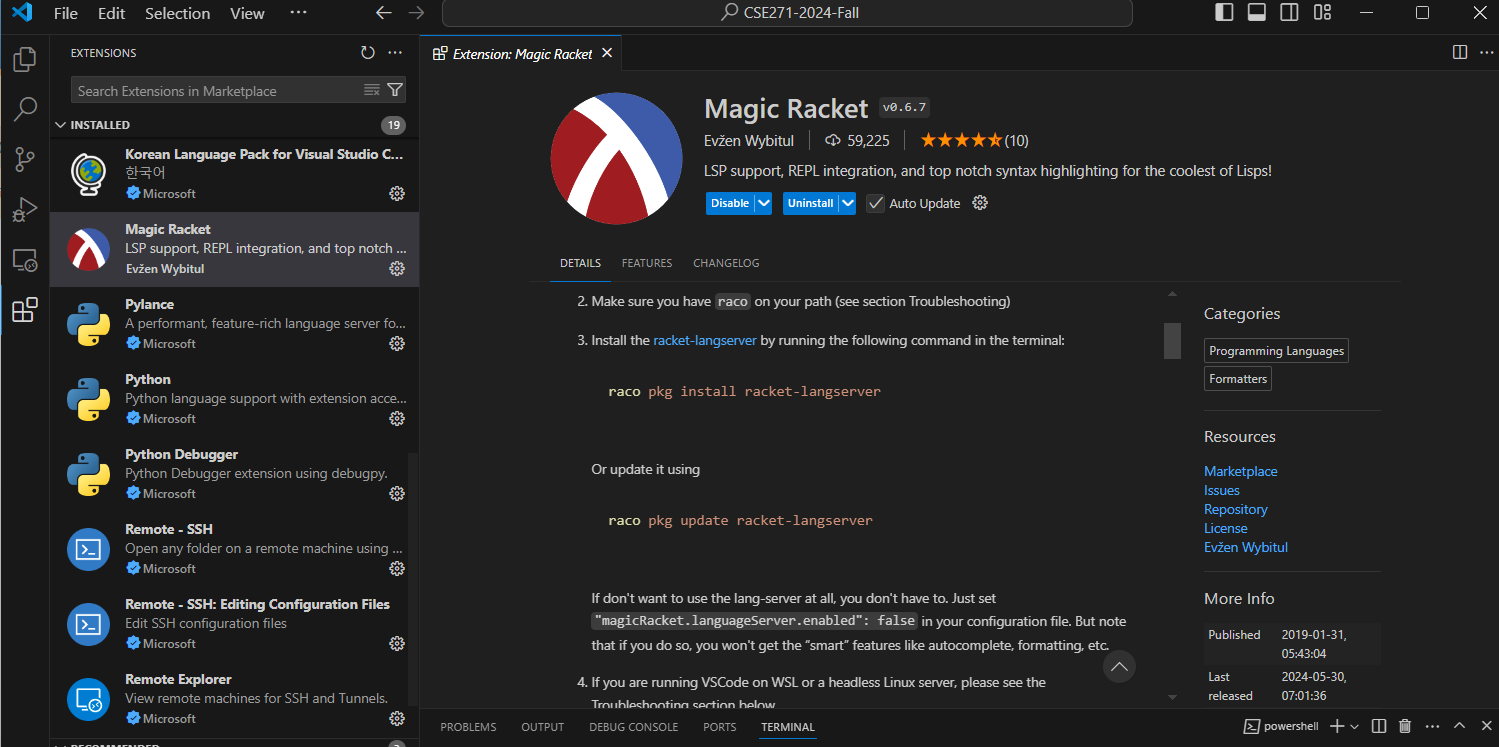The width and height of the screenshot is (1499, 747).
Task: Toggle primary side bar layout icon
Action: tap(1224, 13)
